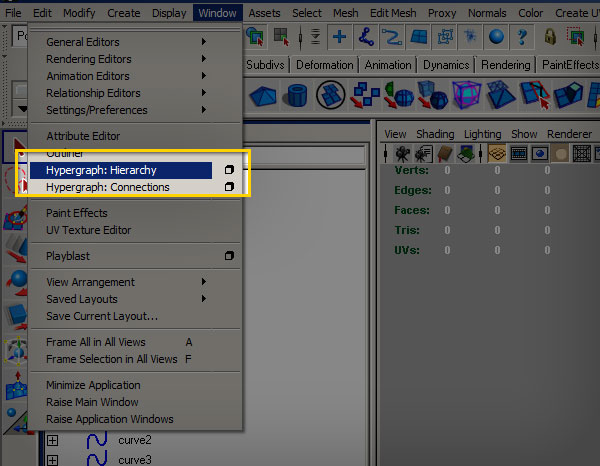Toggle viewport film gate icon
Image resolution: width=600 pixels, height=466 pixels.
click(518, 154)
